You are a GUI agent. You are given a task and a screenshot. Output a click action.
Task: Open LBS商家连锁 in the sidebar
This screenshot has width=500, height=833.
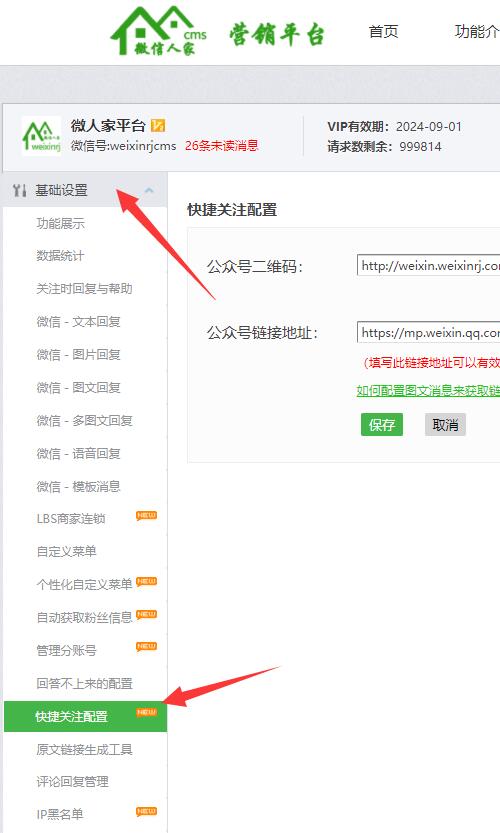pyautogui.click(x=71, y=518)
